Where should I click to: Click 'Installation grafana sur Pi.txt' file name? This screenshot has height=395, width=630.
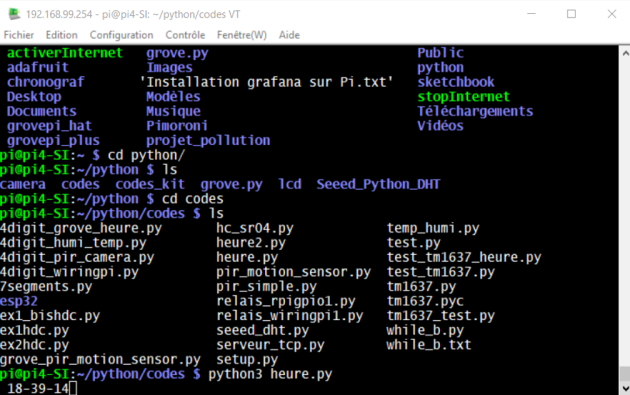coord(266,82)
